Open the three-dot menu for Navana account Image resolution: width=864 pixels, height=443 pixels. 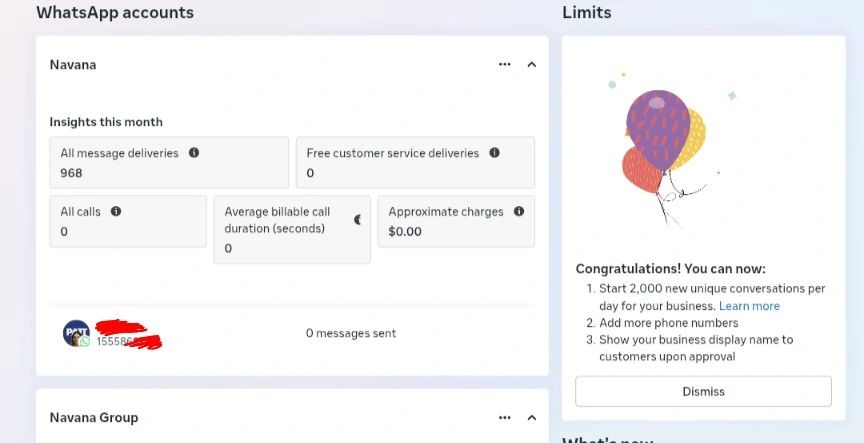[x=504, y=64]
